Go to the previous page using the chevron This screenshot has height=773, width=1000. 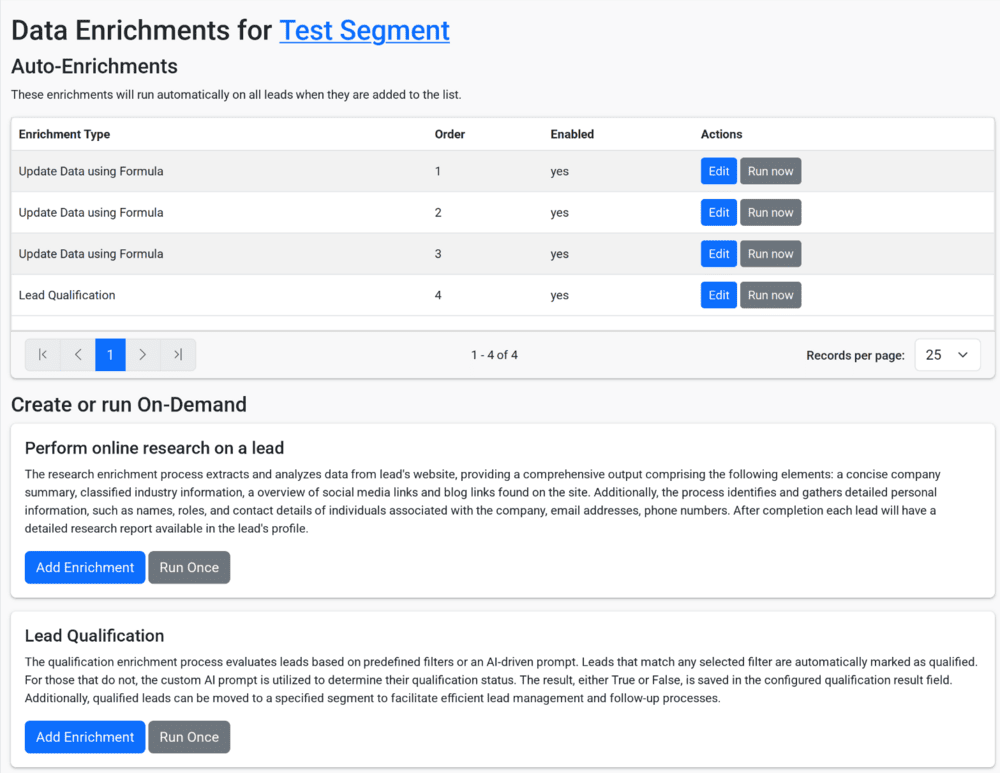(76, 354)
